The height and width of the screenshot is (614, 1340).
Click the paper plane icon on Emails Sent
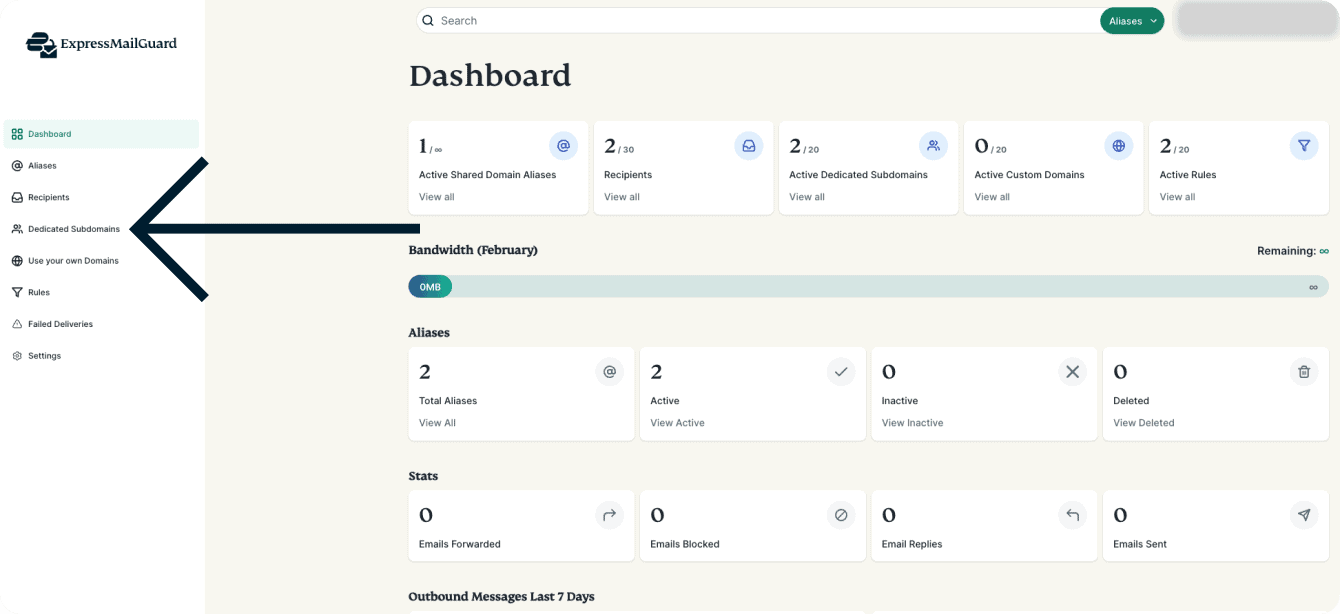[1303, 515]
